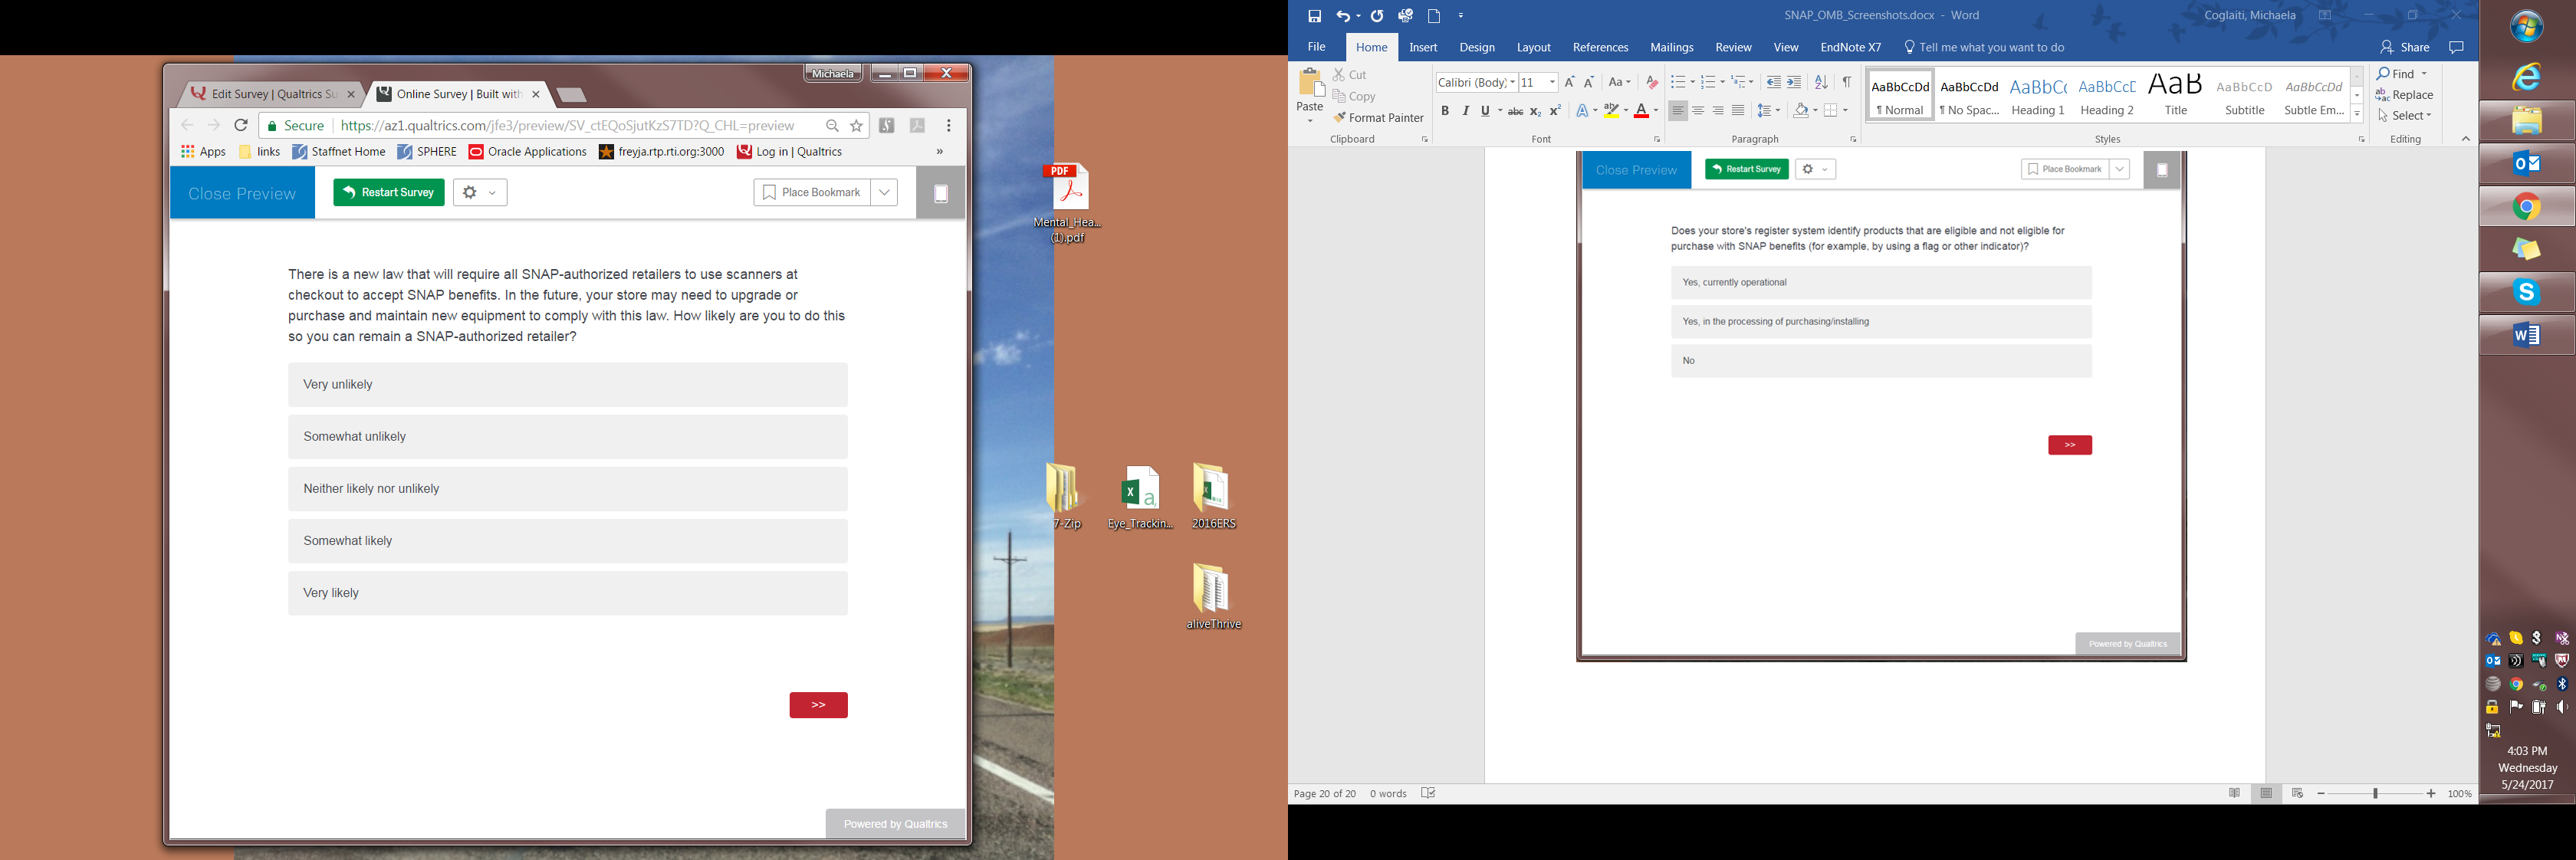Click the red next page arrow button
Image resolution: width=2576 pixels, height=860 pixels.
[x=818, y=705]
